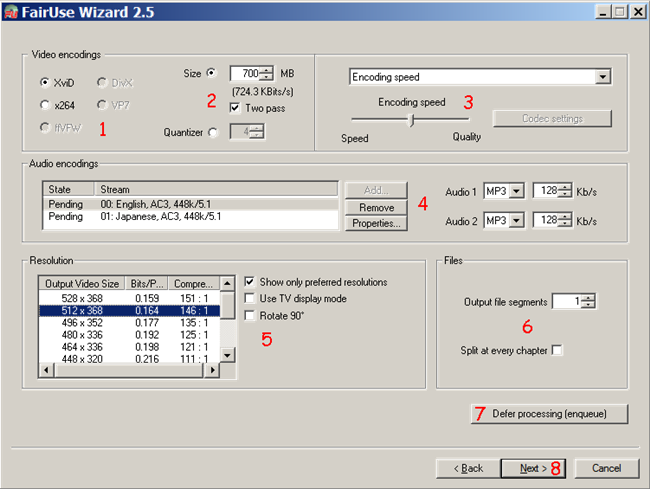
Task: Decrease Audio 2 bitrate spinner
Action: 565,224
